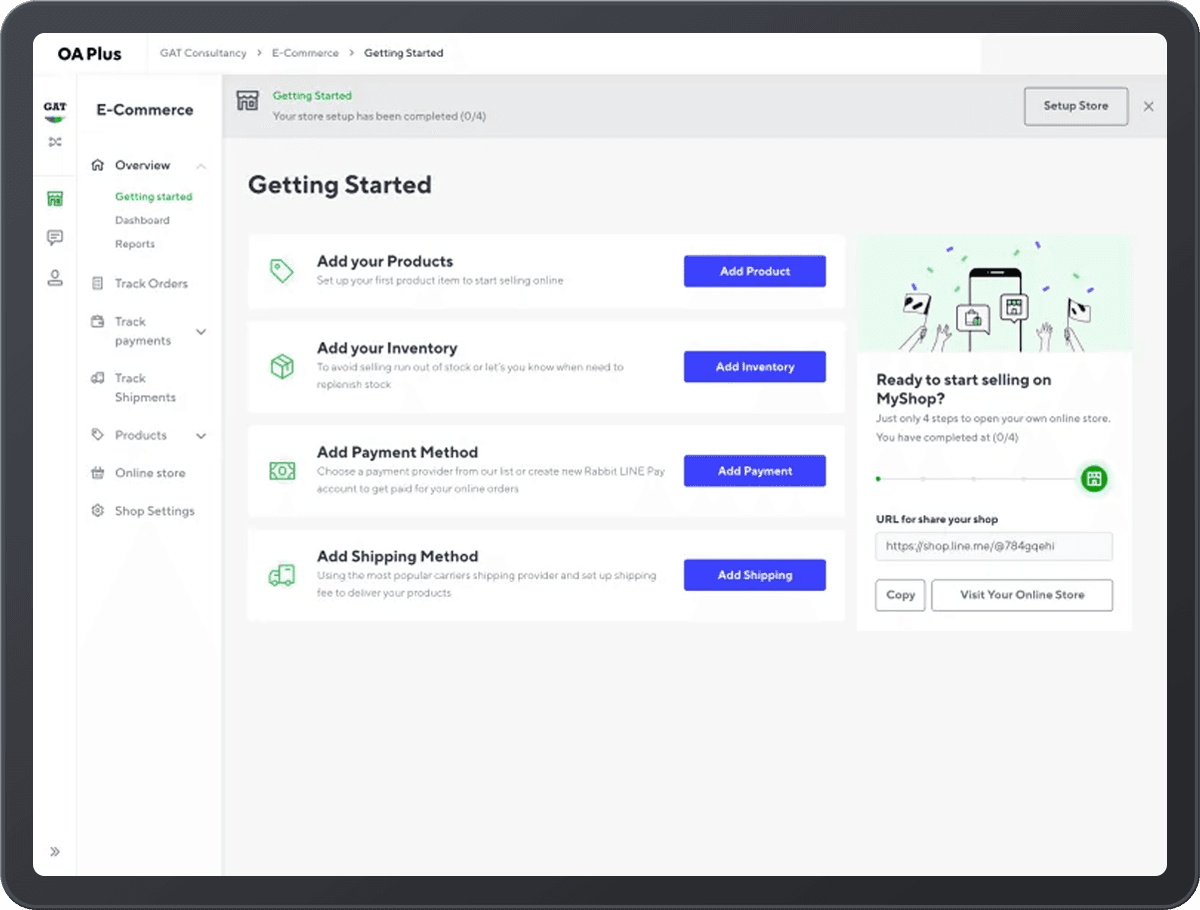1200x910 pixels.
Task: Select the shop URL input field
Action: tap(993, 546)
